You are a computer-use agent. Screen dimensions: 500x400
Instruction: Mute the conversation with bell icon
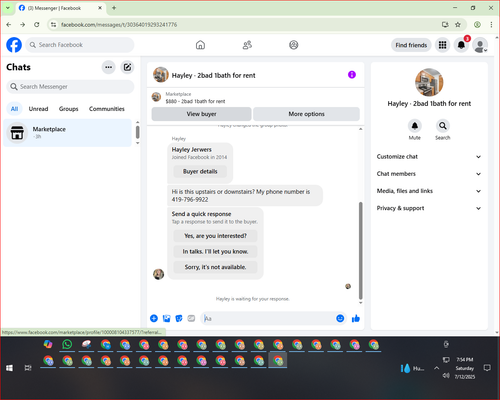tap(415, 126)
